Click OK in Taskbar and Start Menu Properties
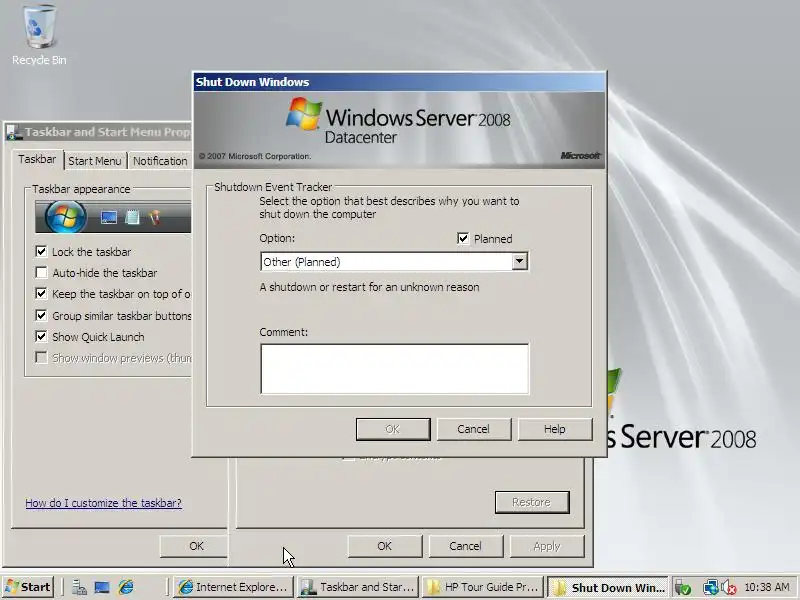Viewport: 800px width, 600px height. pyautogui.click(x=193, y=546)
